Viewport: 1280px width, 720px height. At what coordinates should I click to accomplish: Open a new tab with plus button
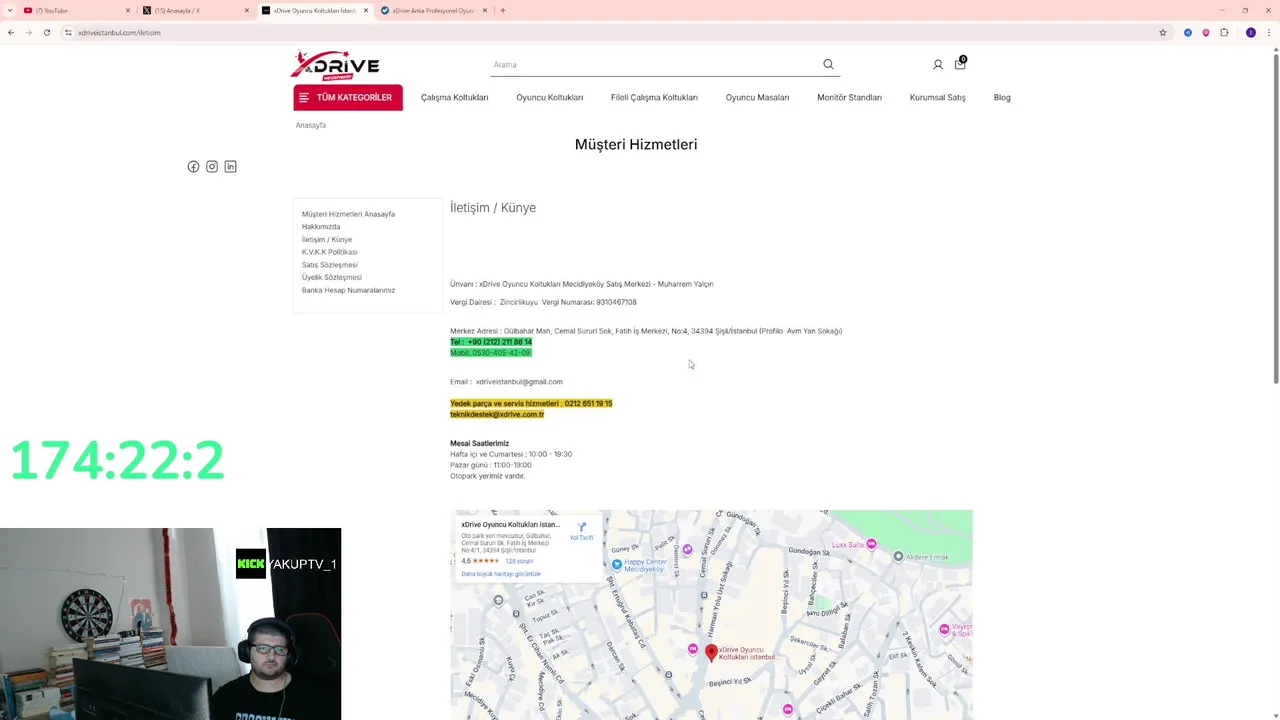point(502,10)
